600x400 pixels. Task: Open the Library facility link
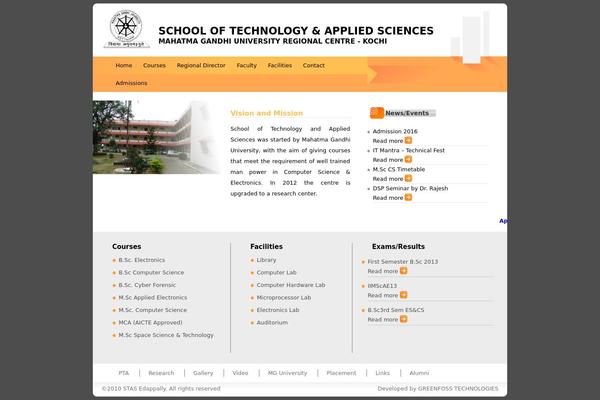coord(266,260)
